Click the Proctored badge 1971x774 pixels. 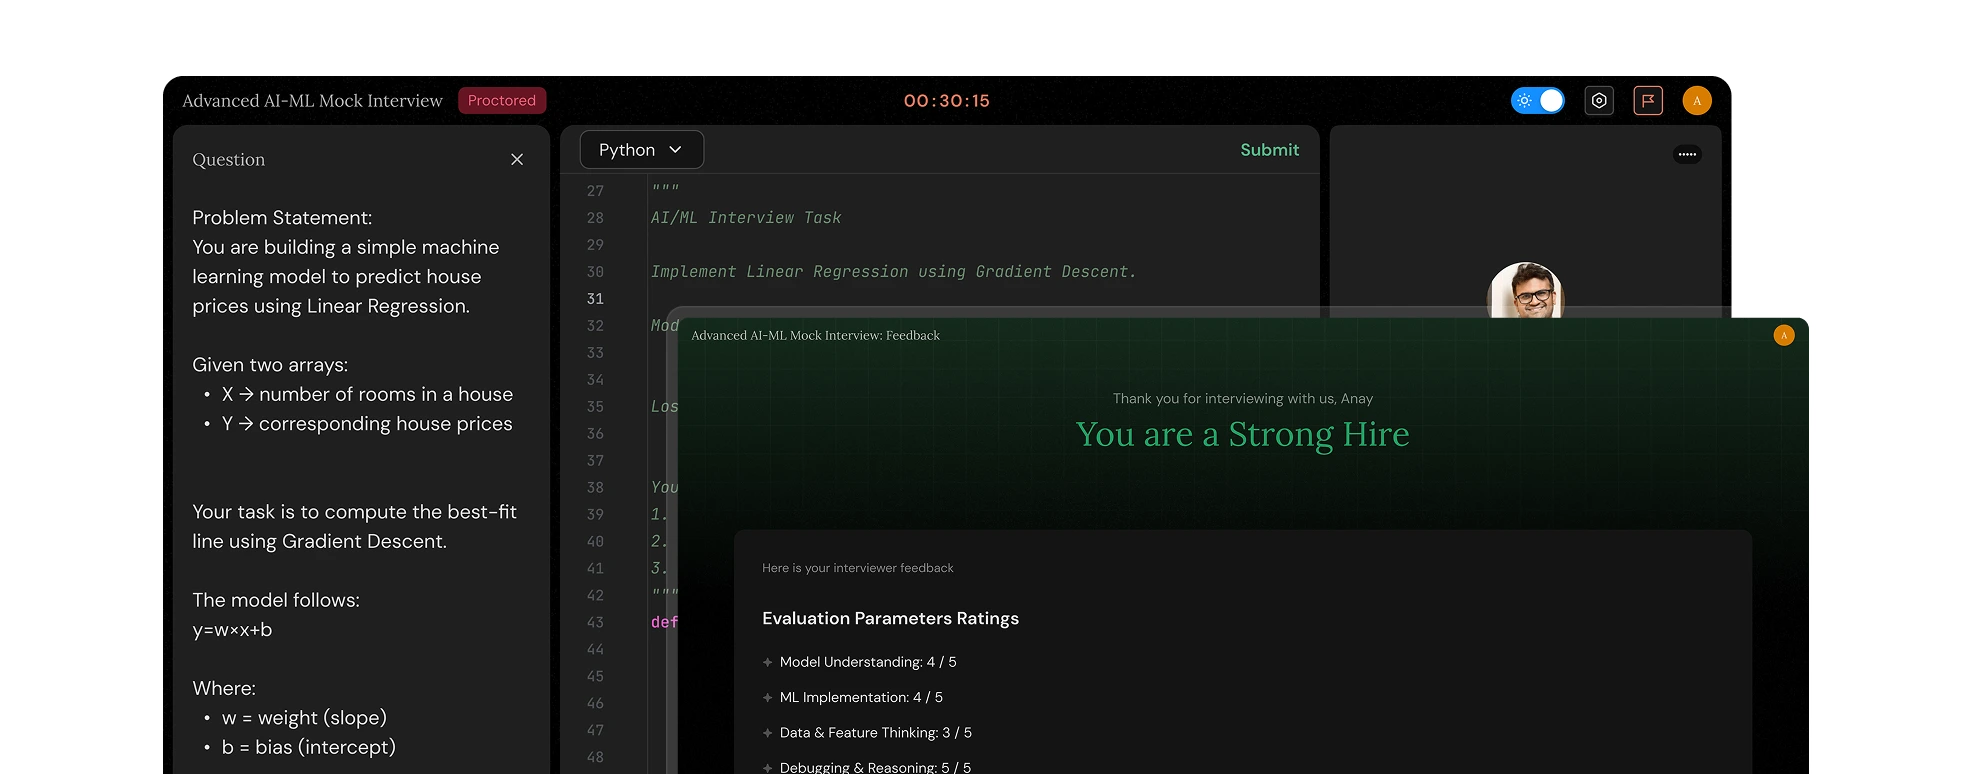502,101
